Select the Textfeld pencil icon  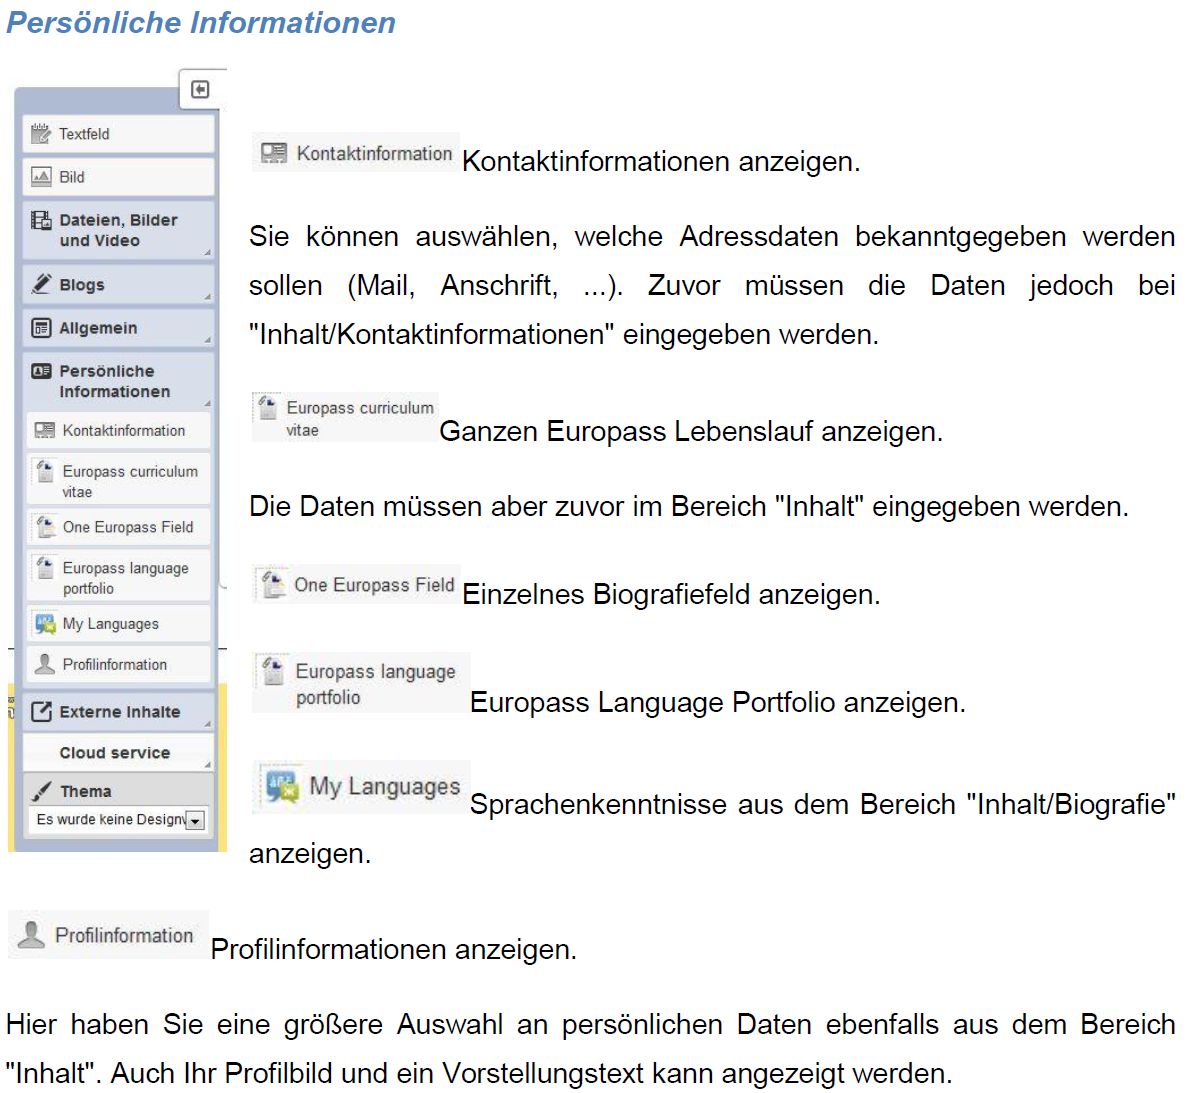pyautogui.click(x=41, y=134)
